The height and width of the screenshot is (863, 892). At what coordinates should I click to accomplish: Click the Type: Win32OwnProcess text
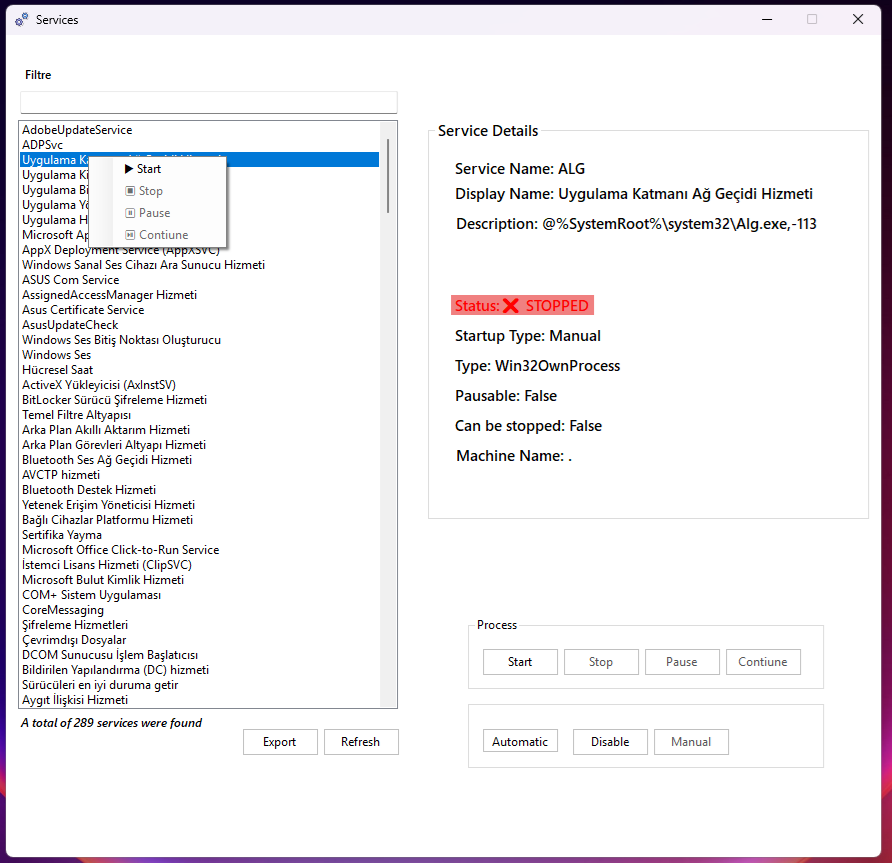[537, 366]
